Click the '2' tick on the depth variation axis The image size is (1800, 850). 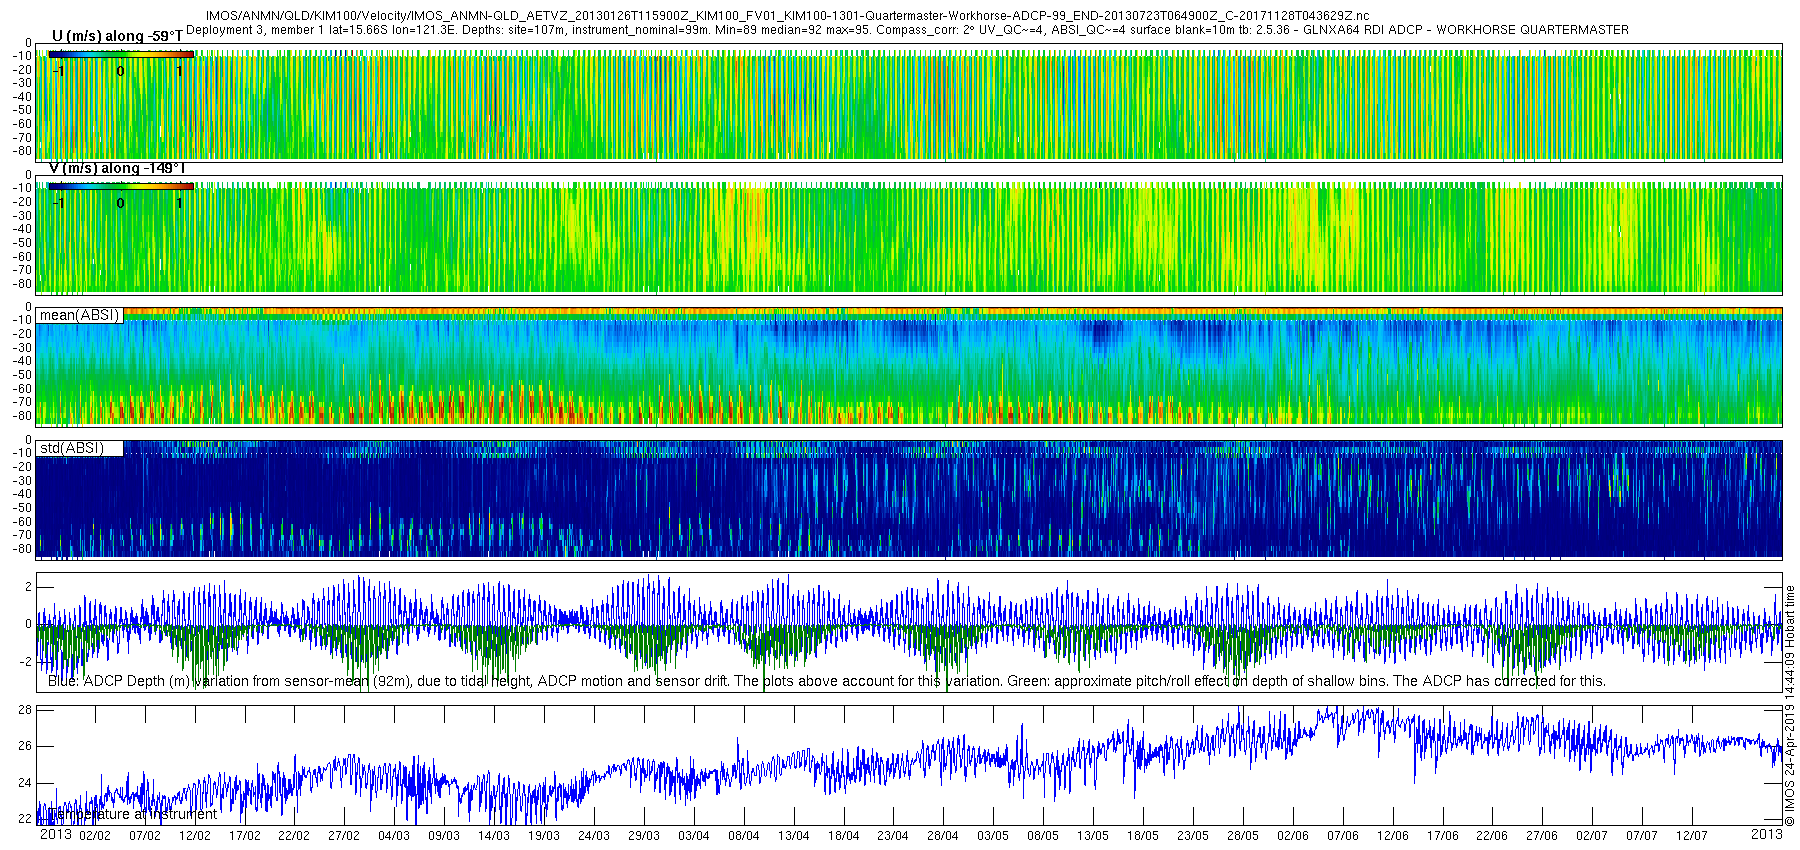[28, 586]
